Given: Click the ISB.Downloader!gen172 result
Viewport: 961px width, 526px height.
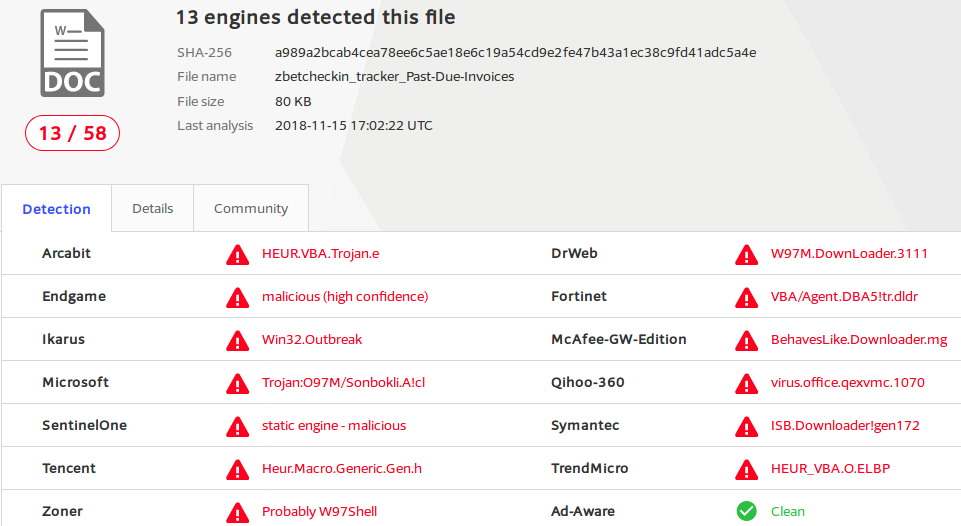Looking at the screenshot, I should point(845,425).
